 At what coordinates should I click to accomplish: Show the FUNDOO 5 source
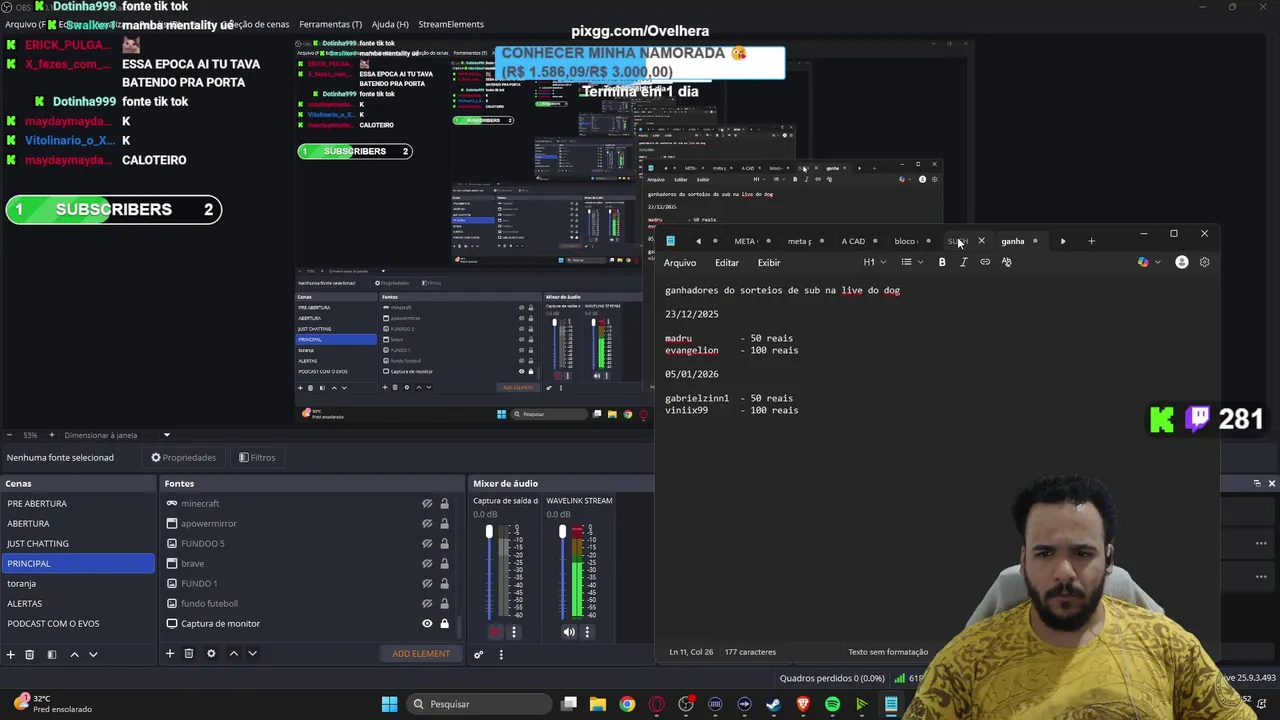coord(427,544)
